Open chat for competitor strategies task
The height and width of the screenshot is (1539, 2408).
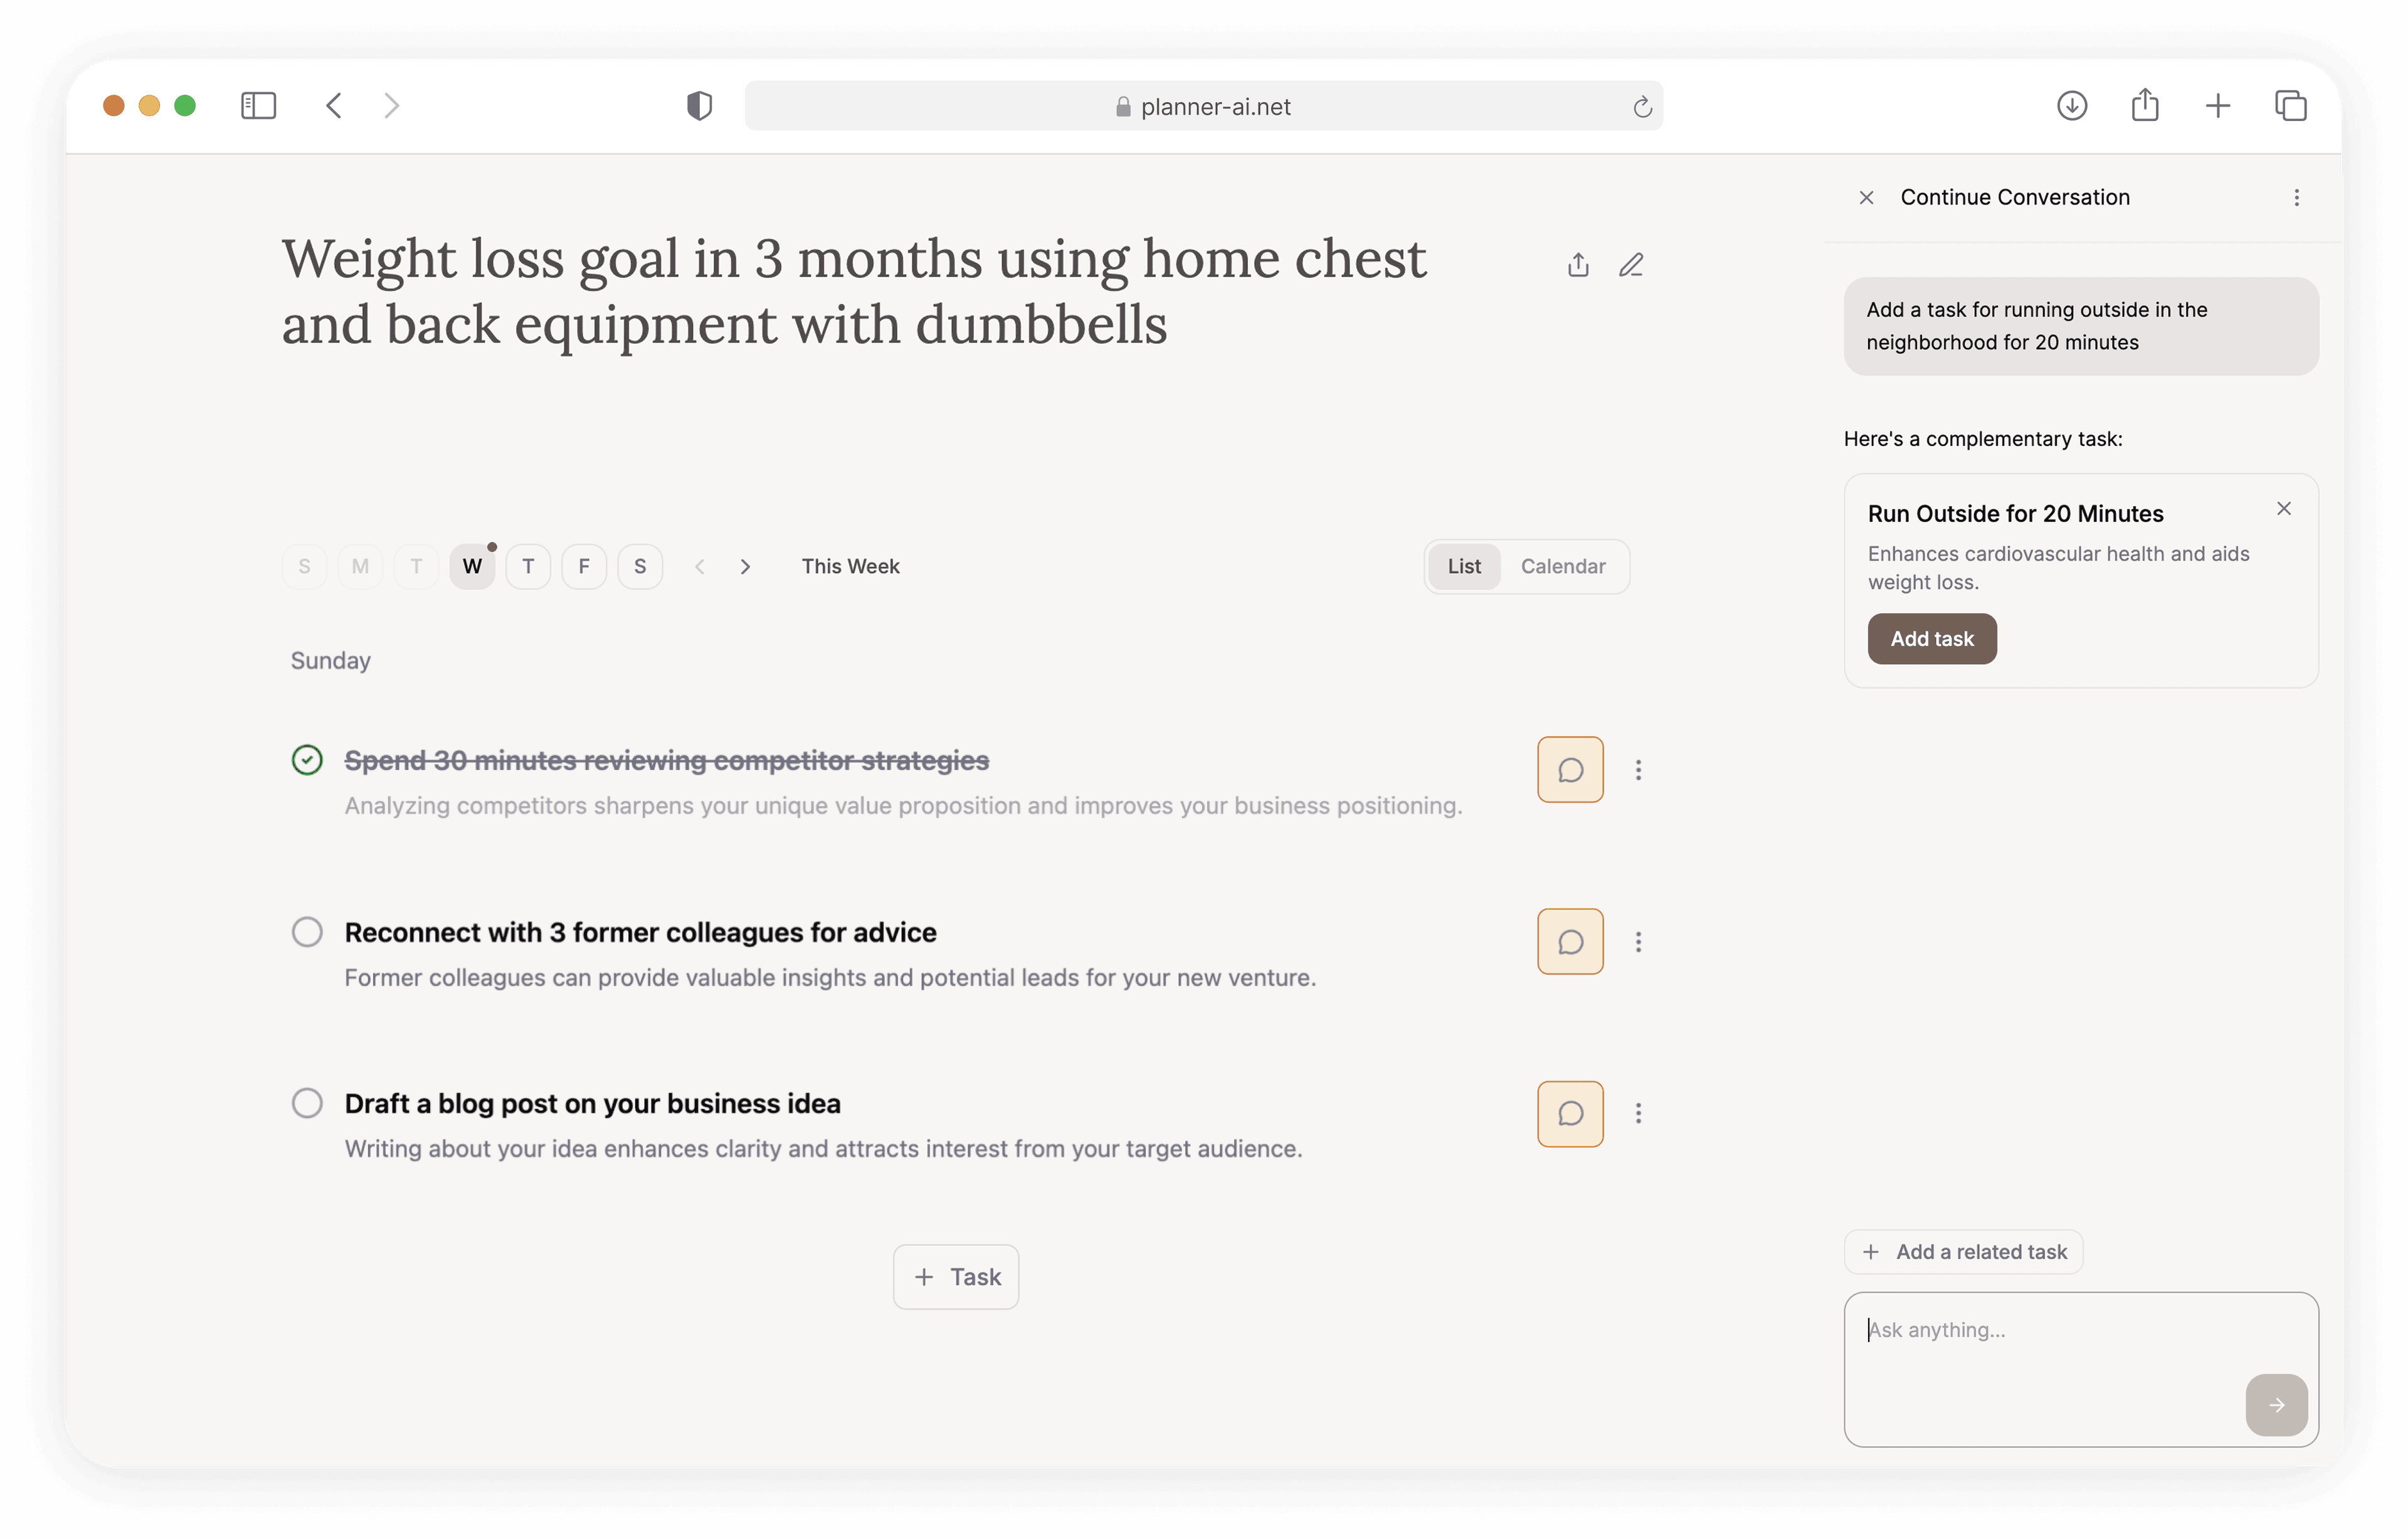click(1570, 769)
